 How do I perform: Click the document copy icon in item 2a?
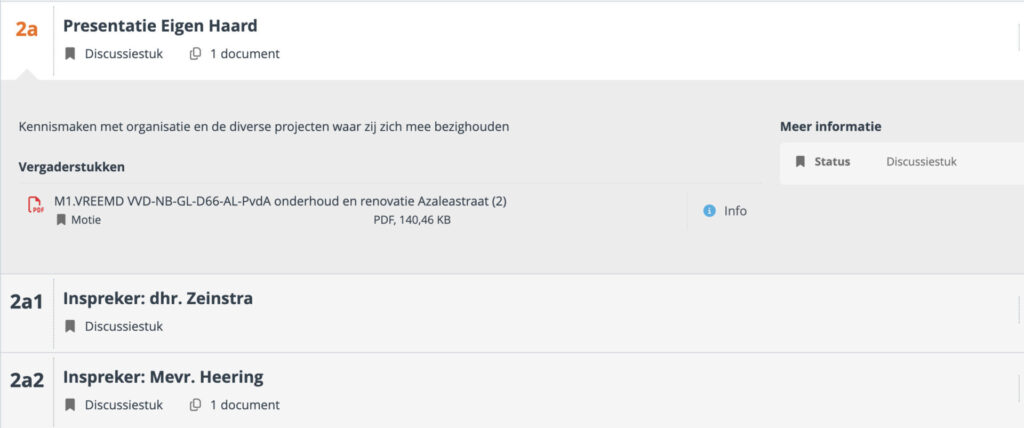196,54
